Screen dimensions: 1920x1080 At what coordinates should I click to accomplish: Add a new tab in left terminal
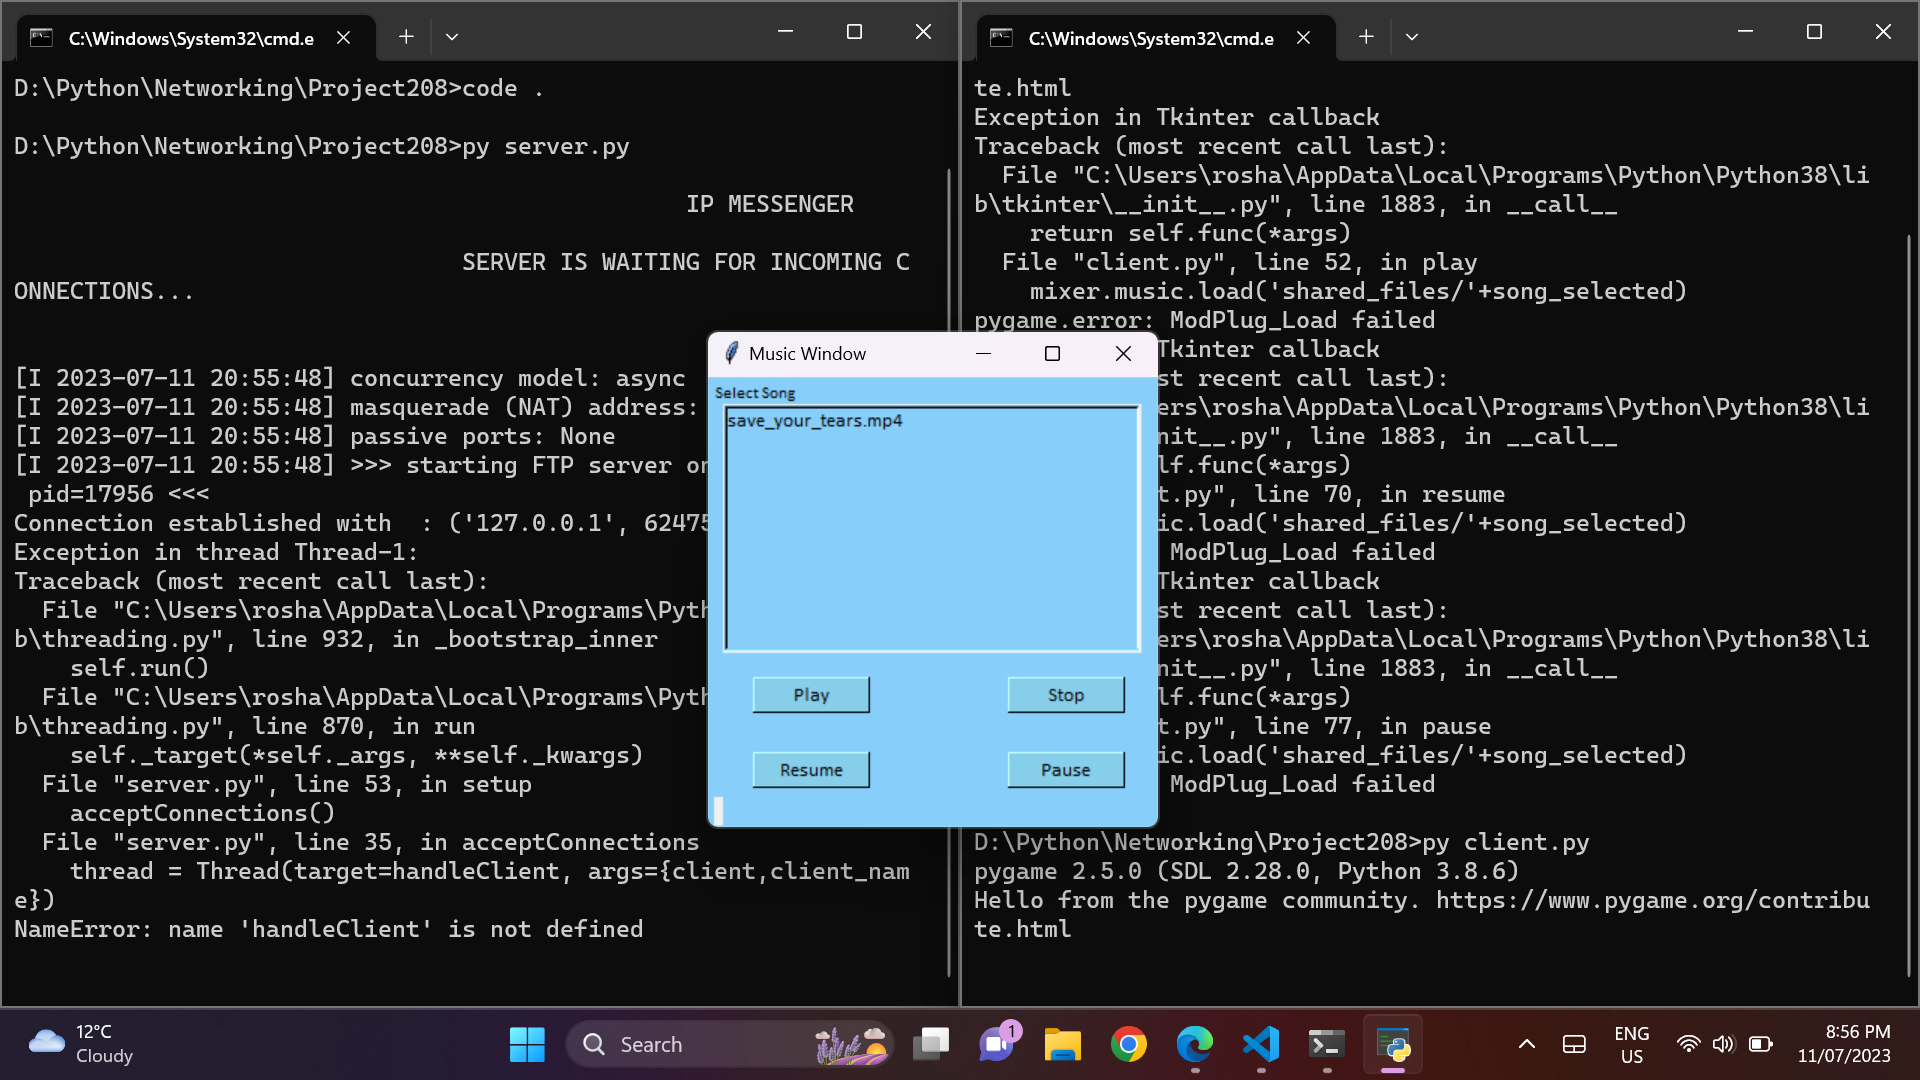[x=406, y=37]
